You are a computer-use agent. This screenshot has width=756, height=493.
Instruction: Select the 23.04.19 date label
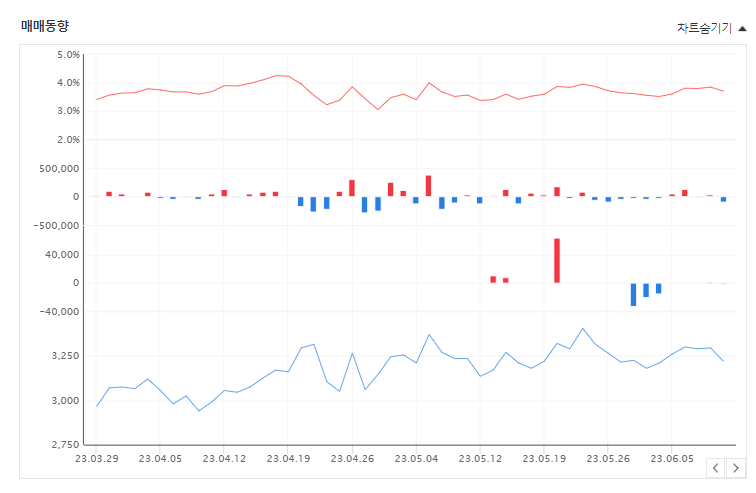pos(288,458)
